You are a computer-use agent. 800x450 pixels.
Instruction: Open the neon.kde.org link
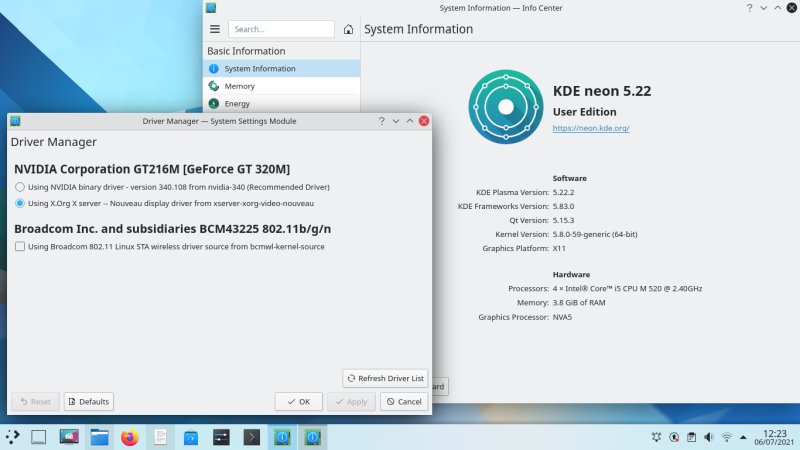(591, 128)
